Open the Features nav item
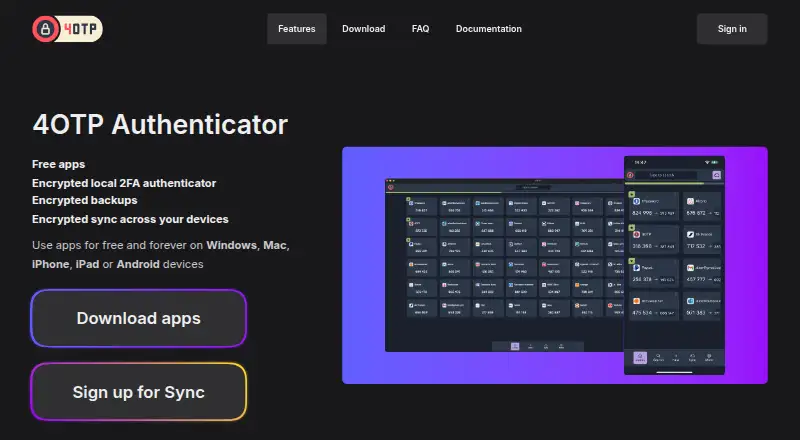This screenshot has width=800, height=440. 296,29
